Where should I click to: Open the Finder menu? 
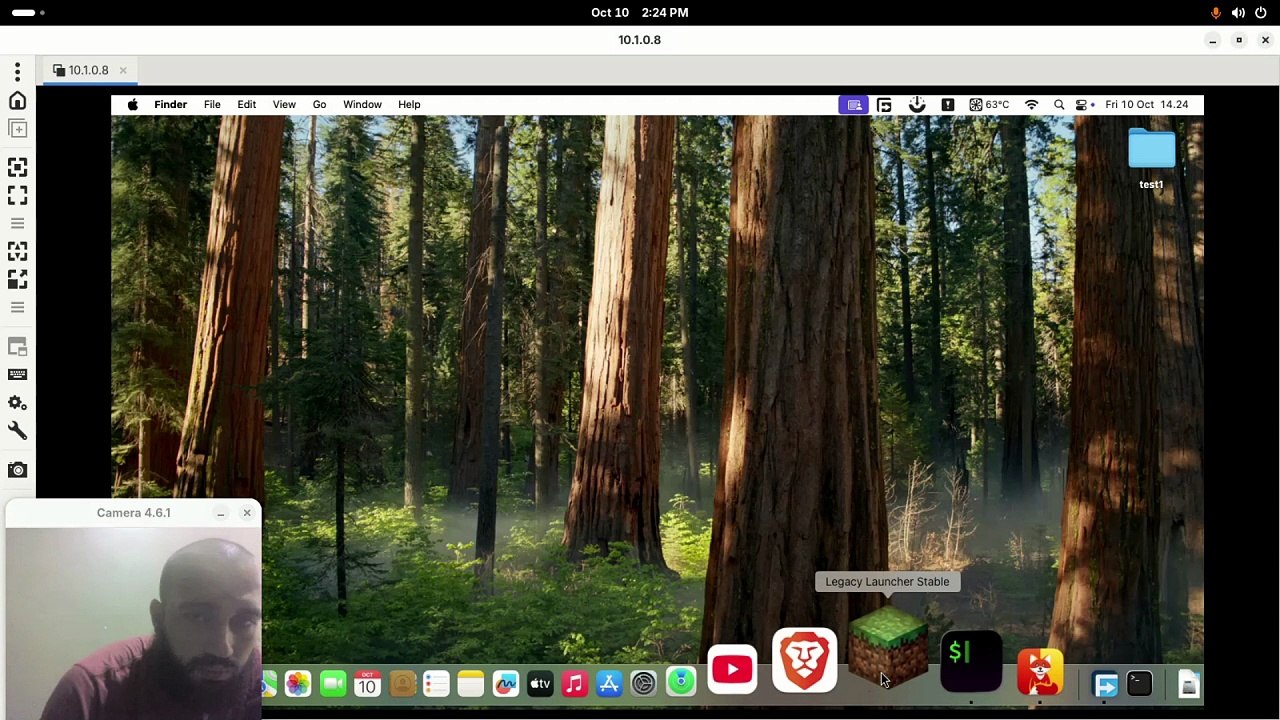pos(170,104)
